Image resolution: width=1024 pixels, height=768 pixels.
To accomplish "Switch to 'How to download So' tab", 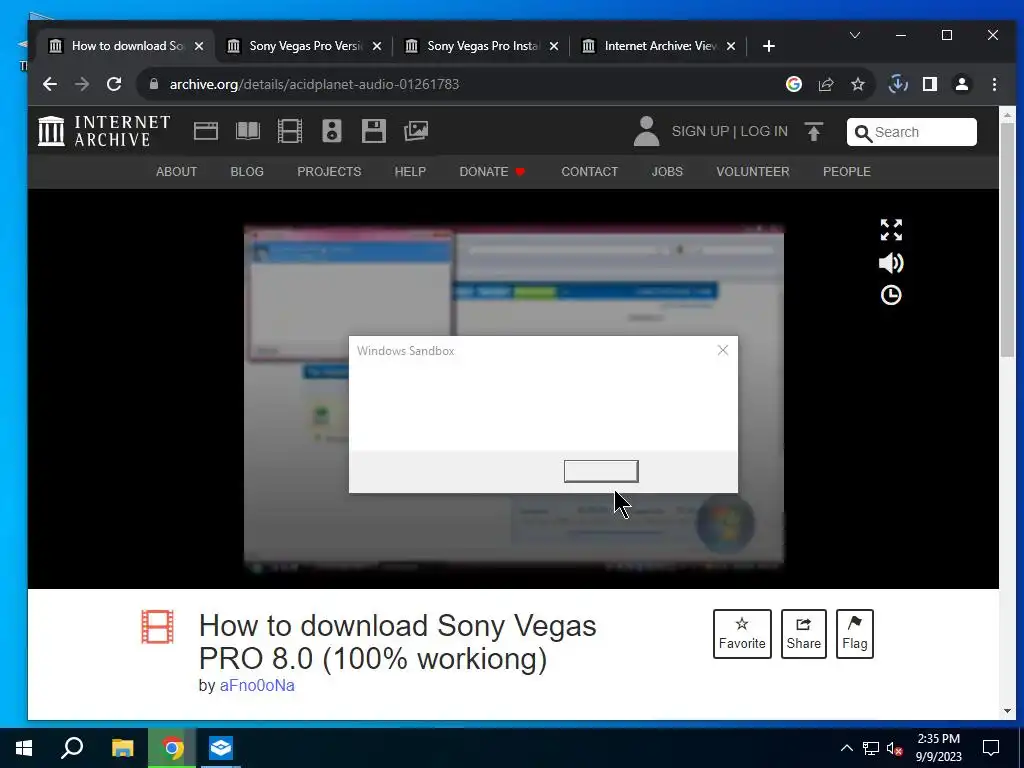I will tap(126, 46).
